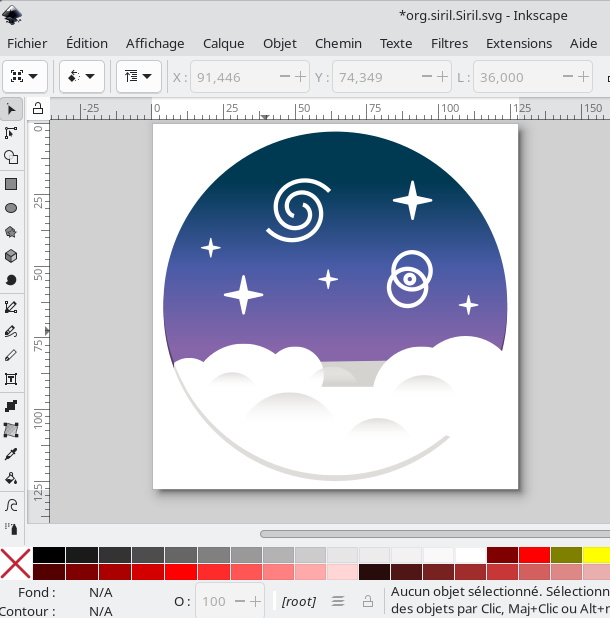Select the Rectangle tool
610x618 pixels.
[11, 184]
